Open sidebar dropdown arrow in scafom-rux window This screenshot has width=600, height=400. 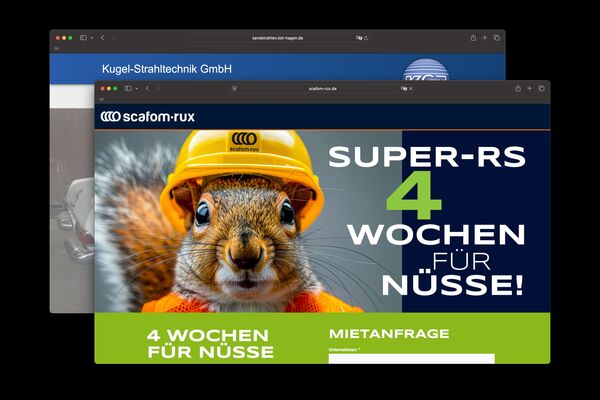click(137, 89)
